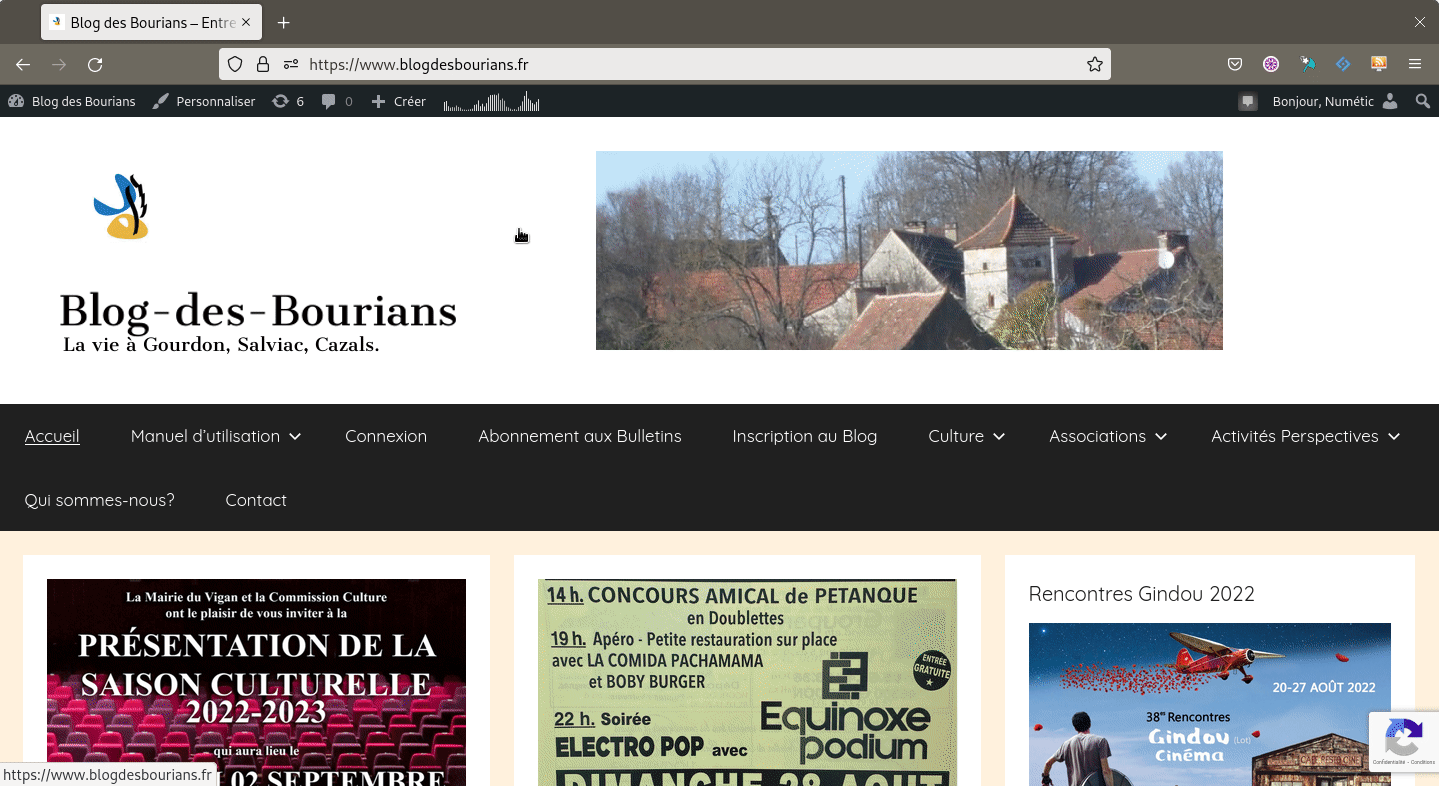Reload the page using the refresh button

[x=95, y=65]
